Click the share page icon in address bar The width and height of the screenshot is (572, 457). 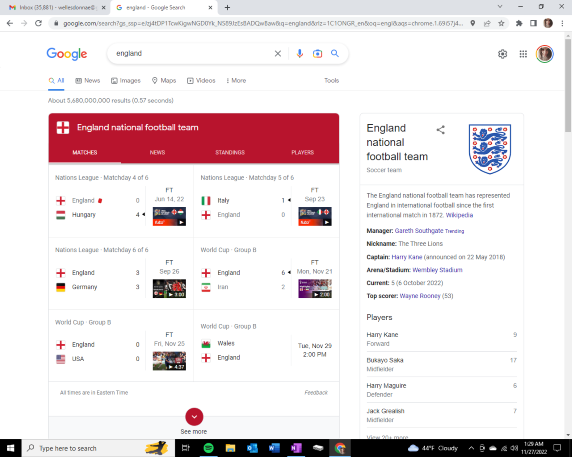pyautogui.click(x=487, y=23)
